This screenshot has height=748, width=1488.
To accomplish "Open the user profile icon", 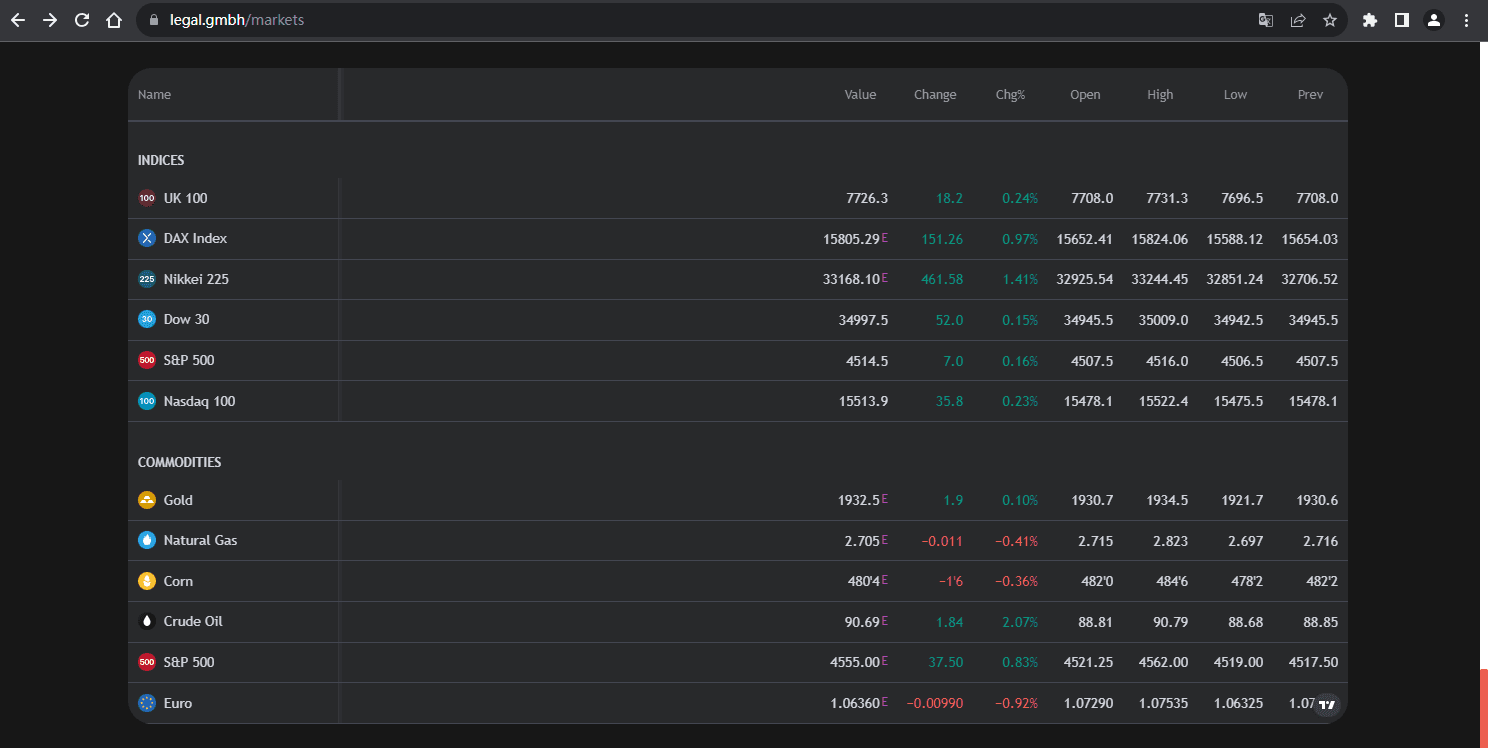I will coord(1434,20).
